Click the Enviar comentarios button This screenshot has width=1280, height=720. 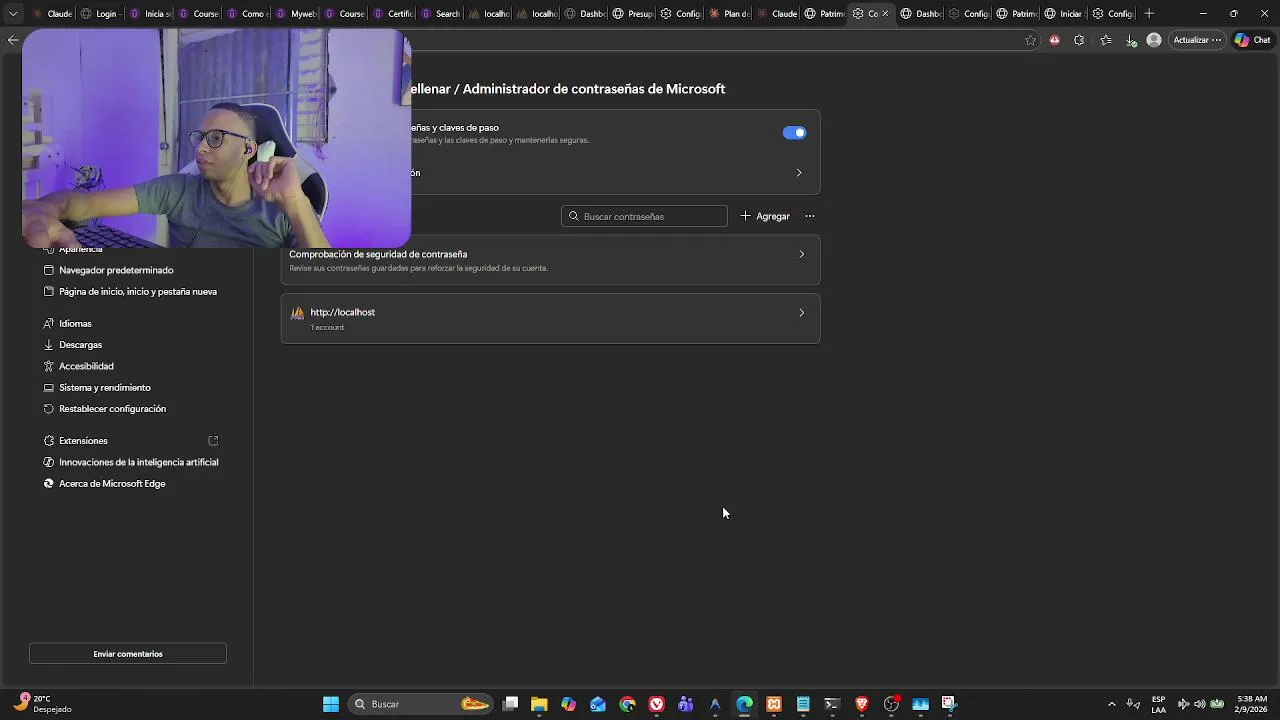[x=128, y=654]
